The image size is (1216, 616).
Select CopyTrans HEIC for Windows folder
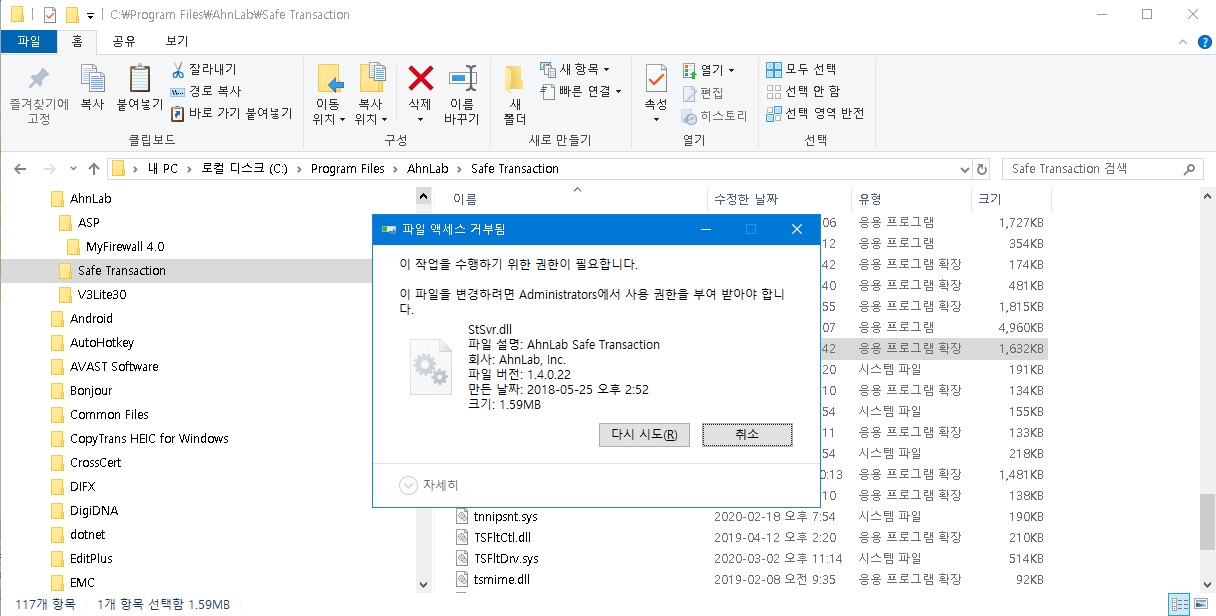pos(149,438)
